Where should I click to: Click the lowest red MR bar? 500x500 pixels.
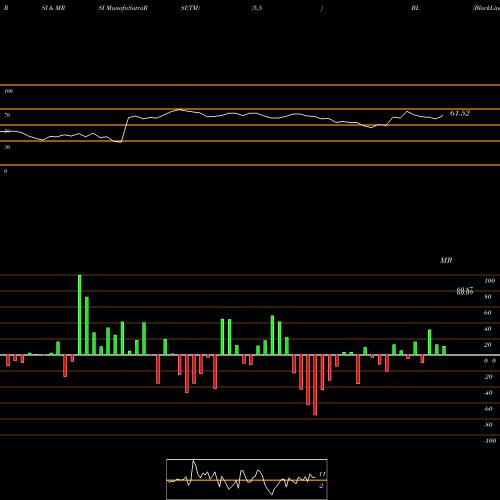(315, 385)
